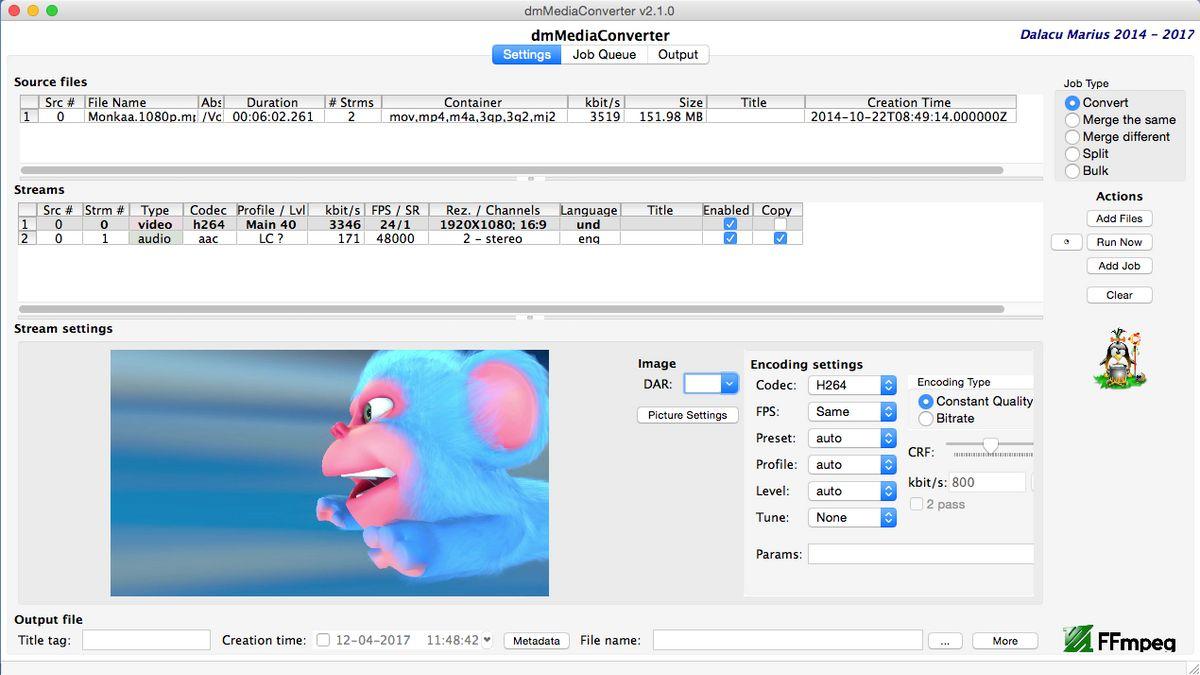Screen dimensions: 1200x675
Task: Select Merge the same job type
Action: pos(1072,120)
